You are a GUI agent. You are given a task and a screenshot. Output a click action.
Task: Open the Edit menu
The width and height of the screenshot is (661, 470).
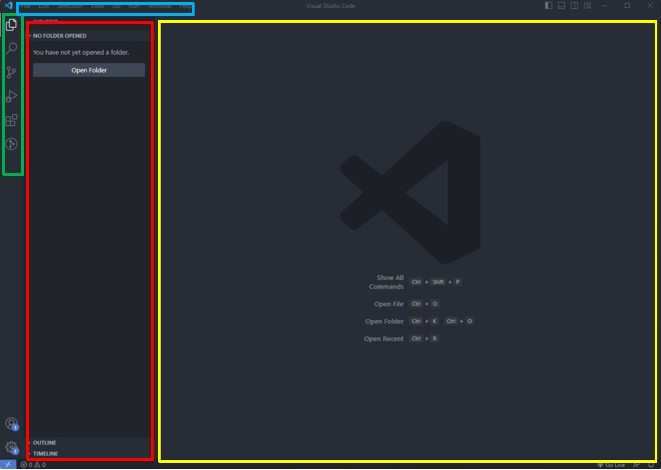tap(44, 6)
